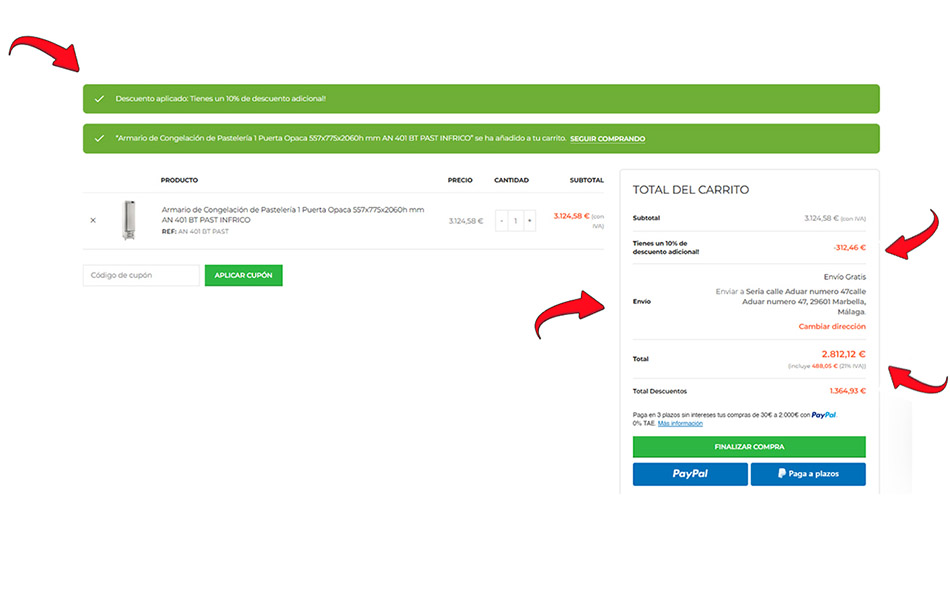950x600 pixels.
Task: Open the Cambiar dirección link
Action: coord(832,326)
